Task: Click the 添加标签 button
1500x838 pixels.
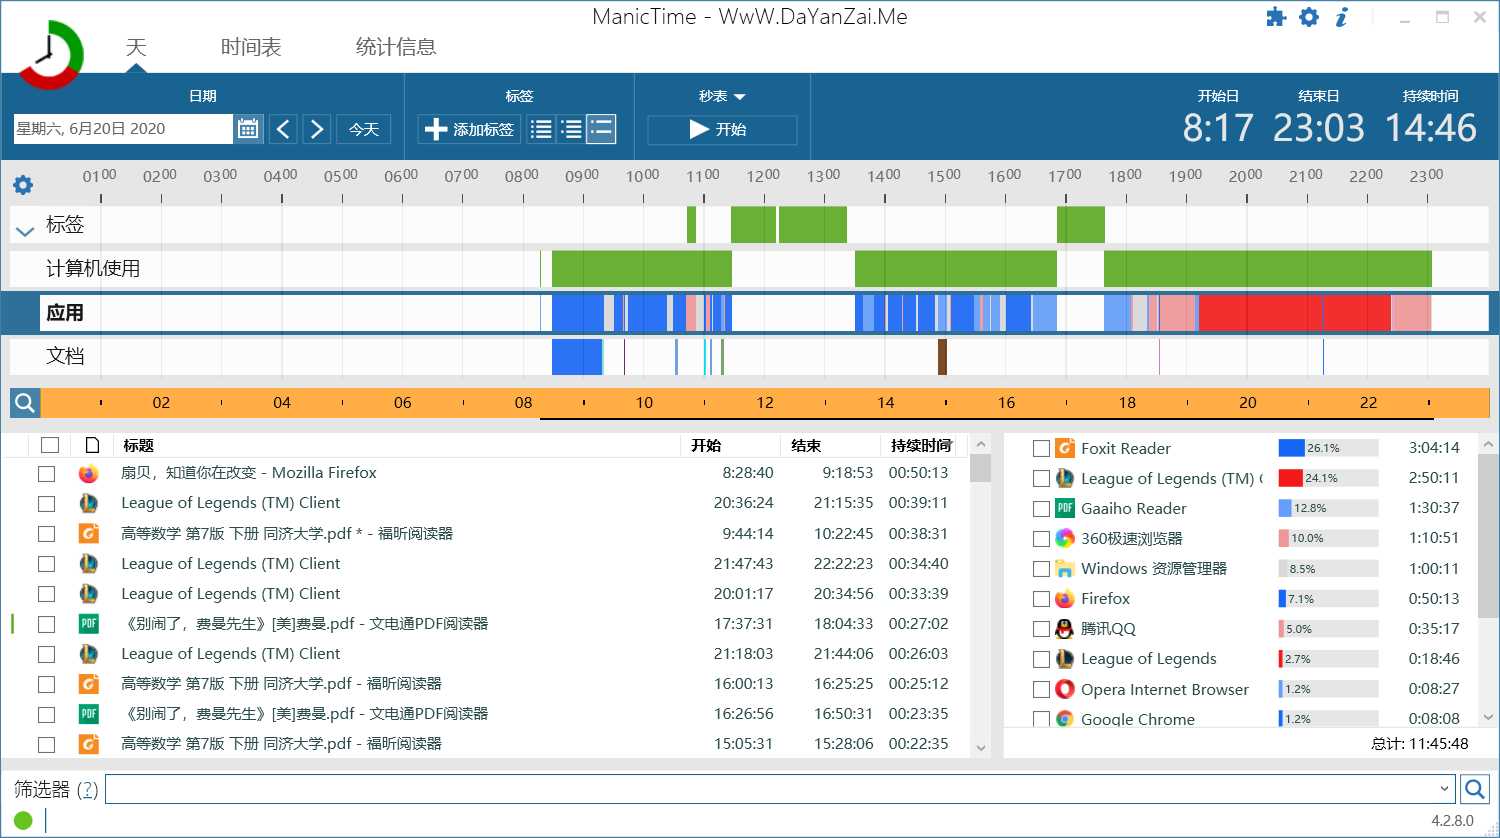Action: 469,129
